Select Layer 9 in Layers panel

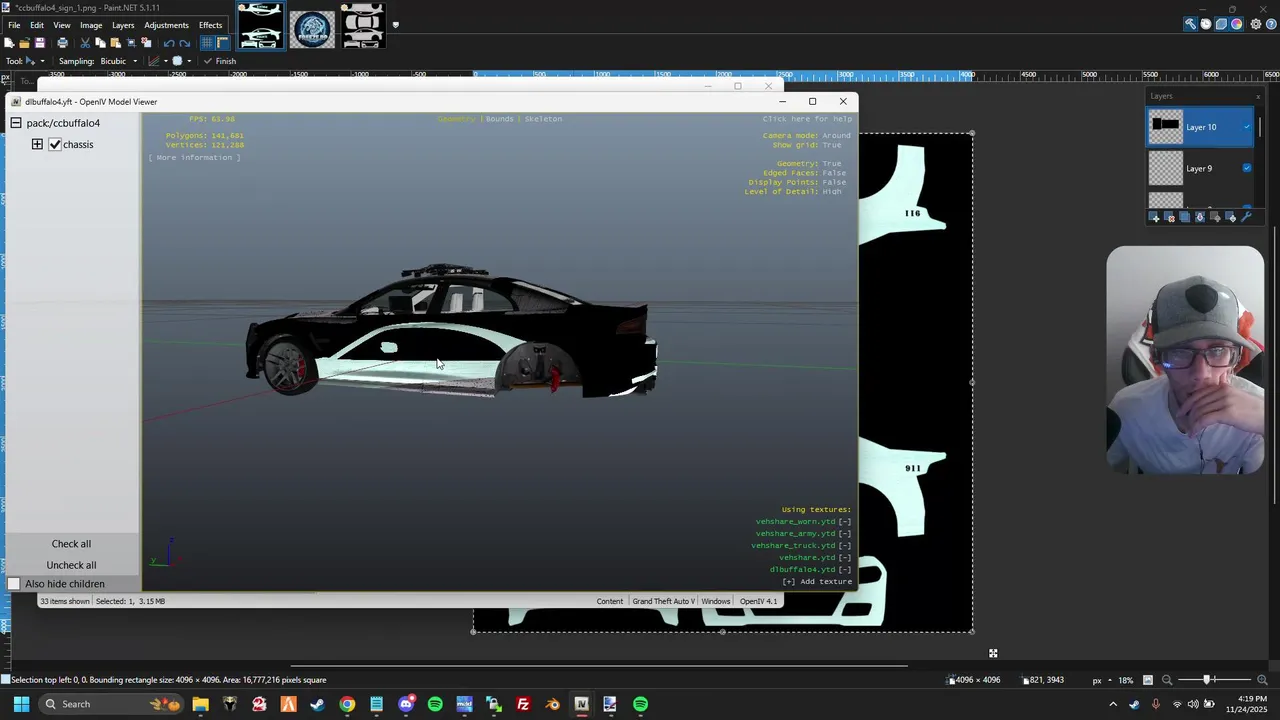point(1200,168)
